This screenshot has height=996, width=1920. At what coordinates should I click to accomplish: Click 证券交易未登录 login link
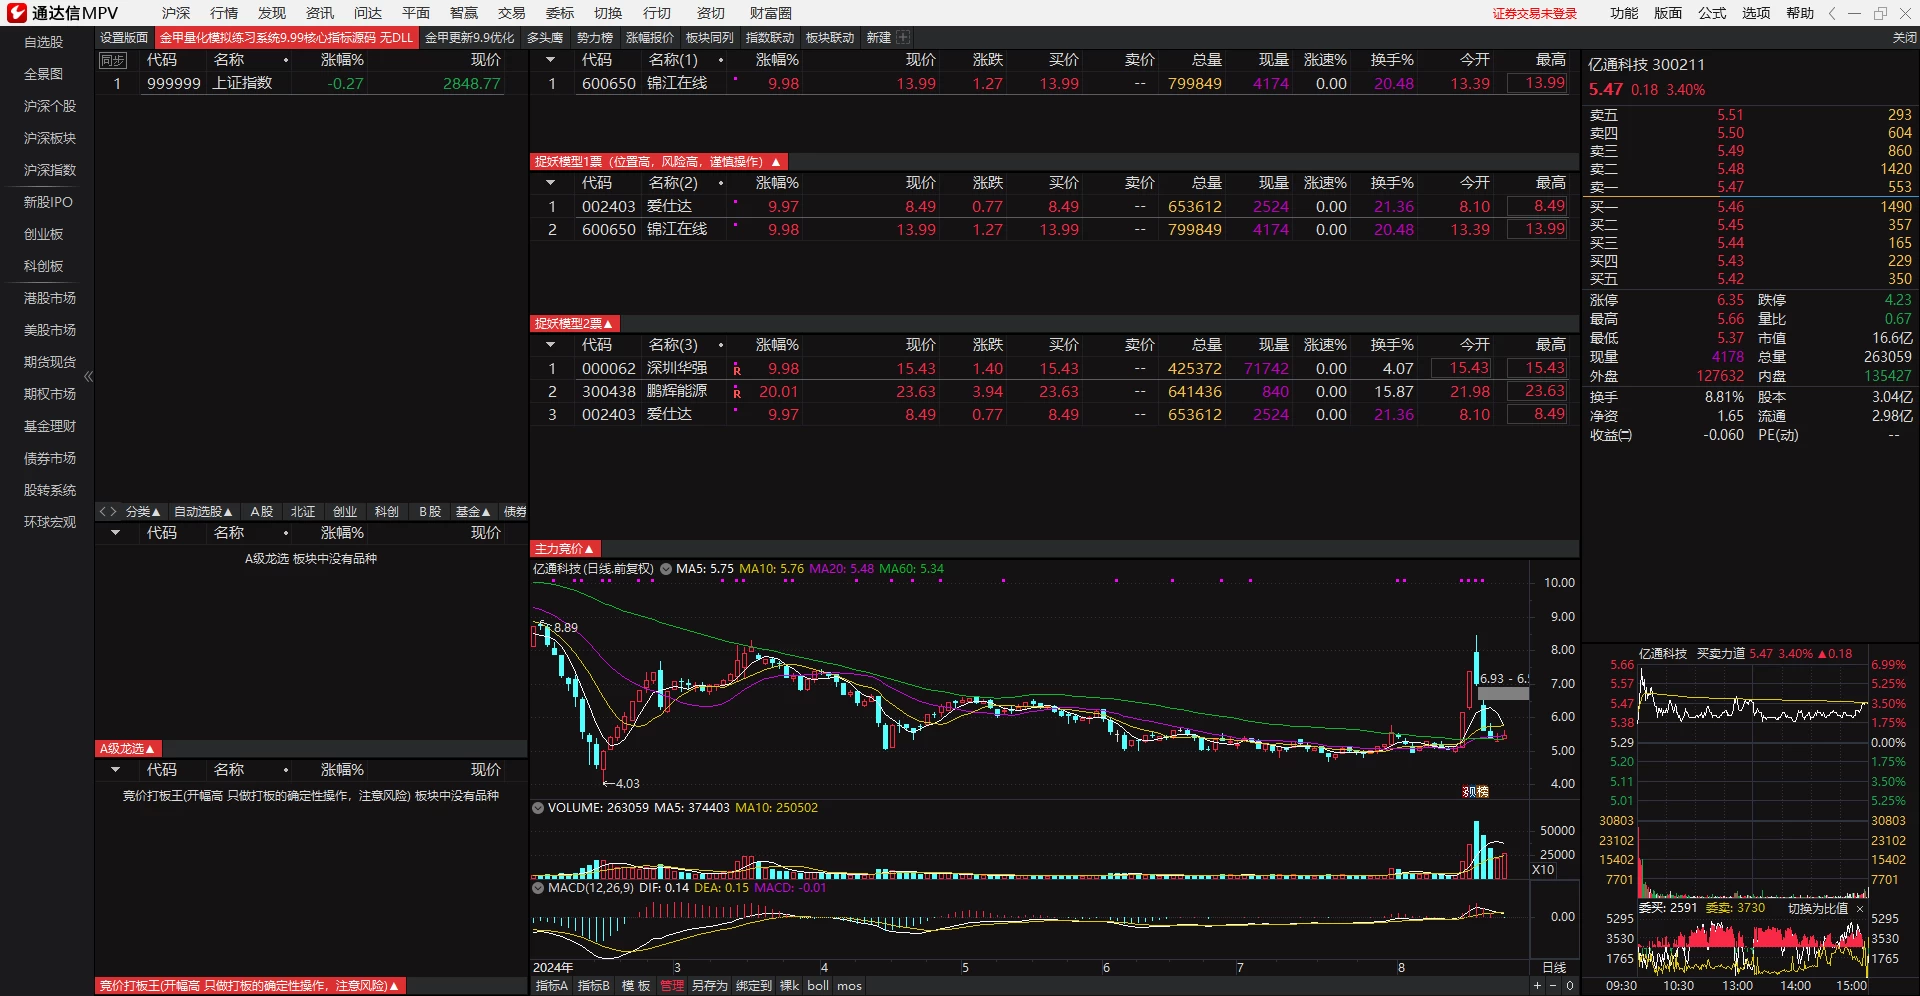point(1535,13)
